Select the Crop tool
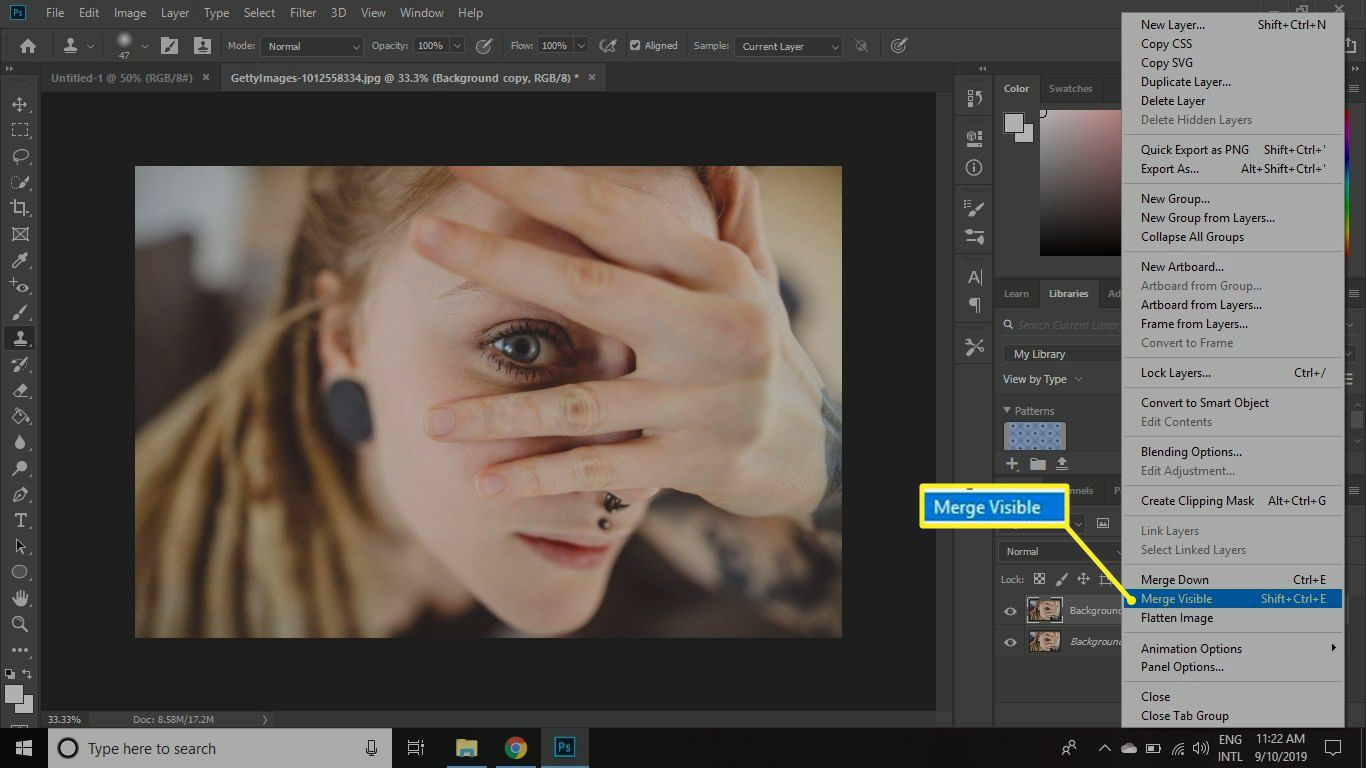The image size is (1366, 768). click(20, 208)
